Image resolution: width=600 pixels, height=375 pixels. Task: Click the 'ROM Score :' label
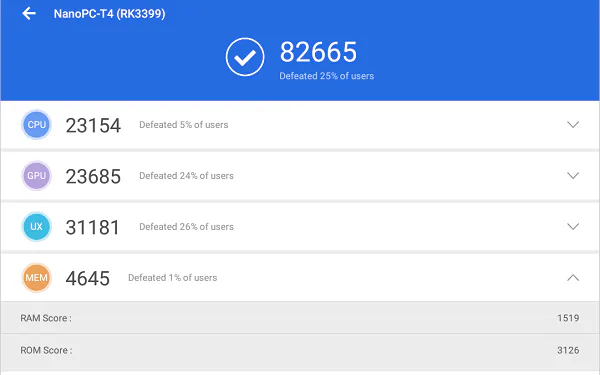coord(46,350)
